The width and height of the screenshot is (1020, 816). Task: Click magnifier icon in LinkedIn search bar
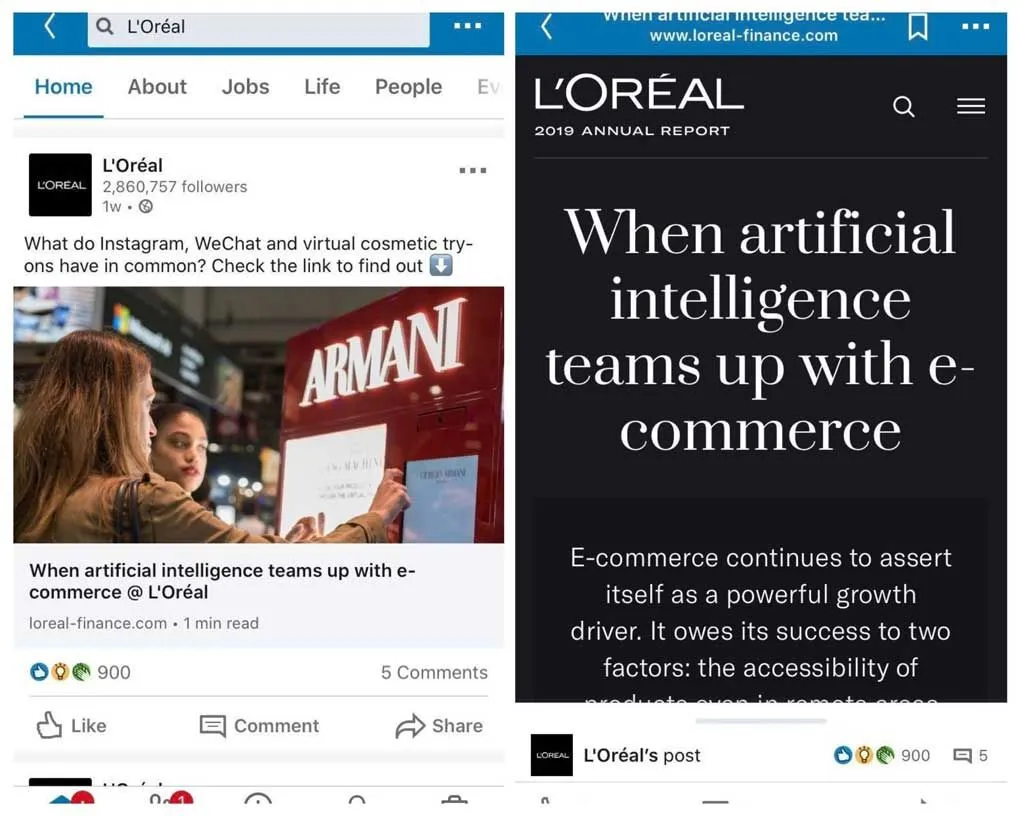pyautogui.click(x=105, y=26)
